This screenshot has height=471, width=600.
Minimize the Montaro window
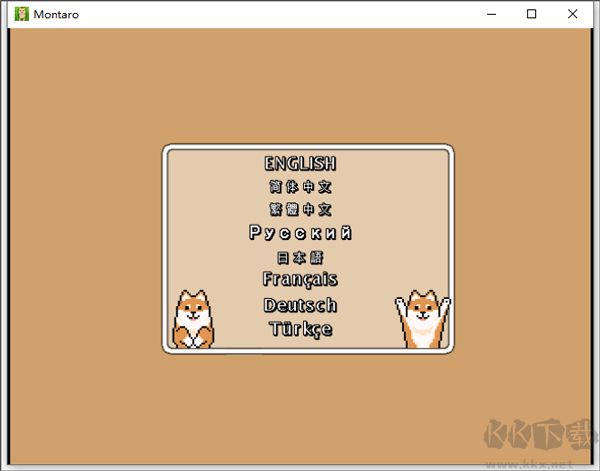click(491, 14)
